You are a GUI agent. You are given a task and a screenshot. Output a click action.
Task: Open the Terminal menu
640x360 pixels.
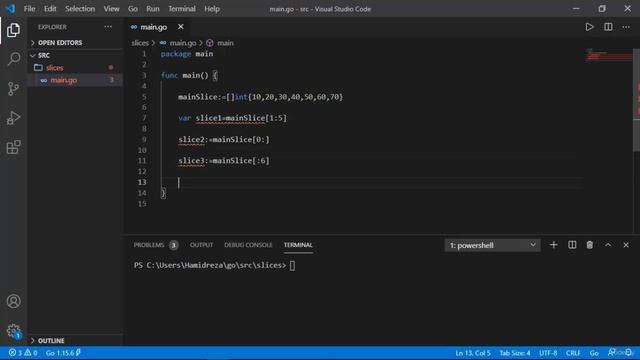pos(182,9)
